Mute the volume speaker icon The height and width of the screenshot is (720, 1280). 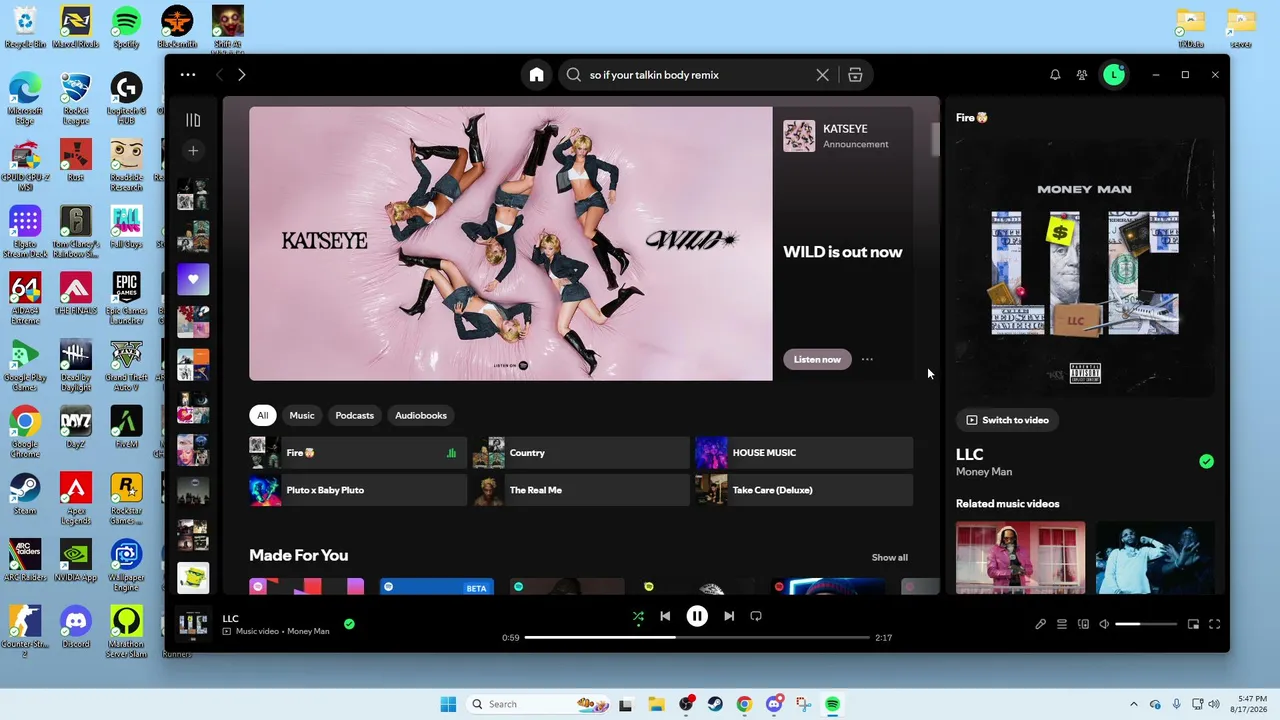1104,624
